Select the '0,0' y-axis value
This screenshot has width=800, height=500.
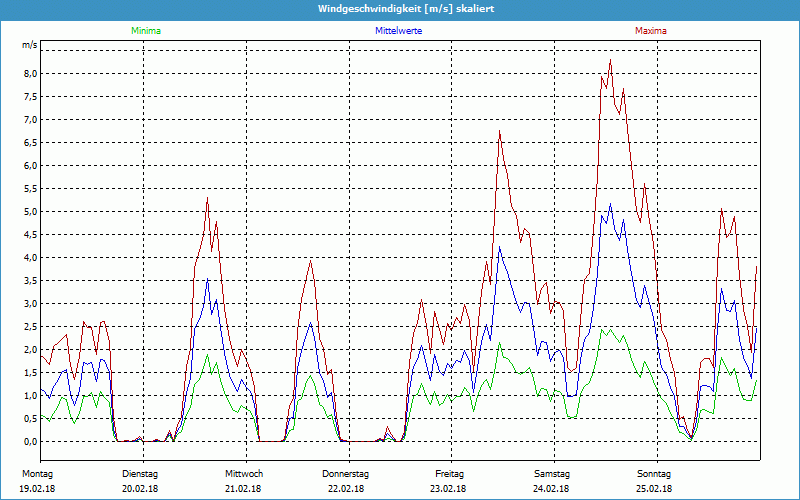(30, 441)
